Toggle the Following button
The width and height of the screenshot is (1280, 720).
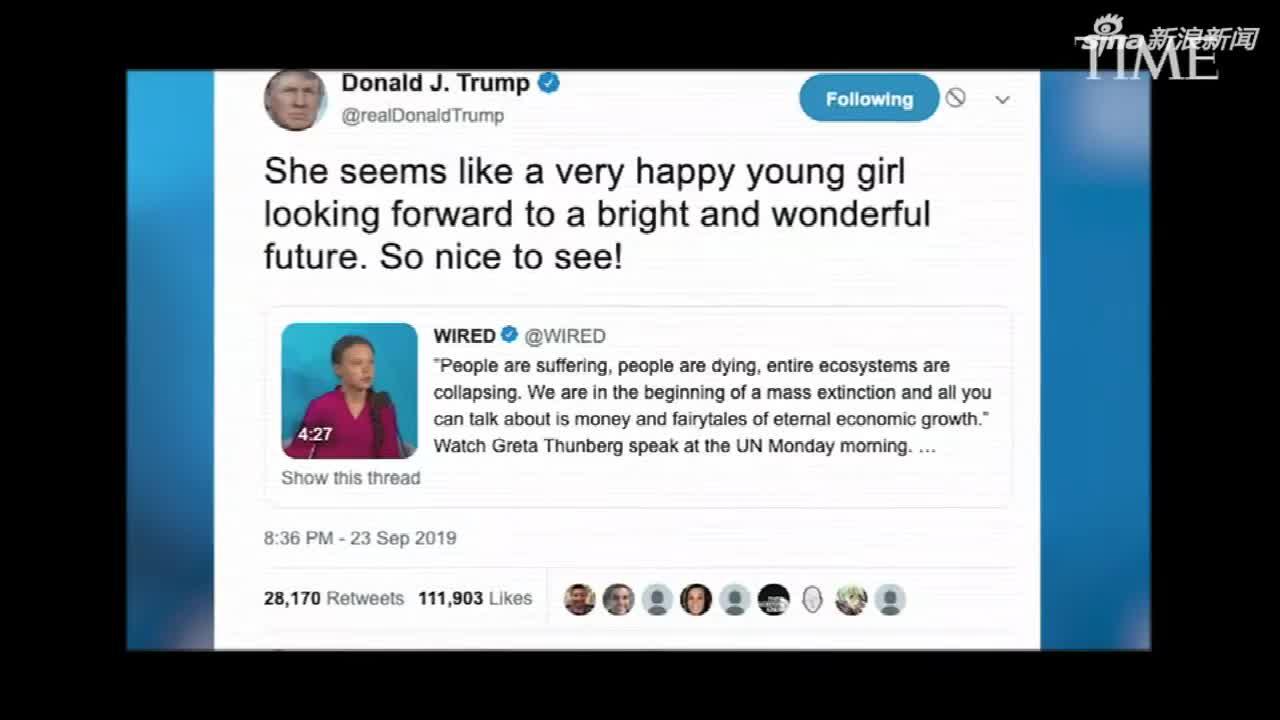869,98
